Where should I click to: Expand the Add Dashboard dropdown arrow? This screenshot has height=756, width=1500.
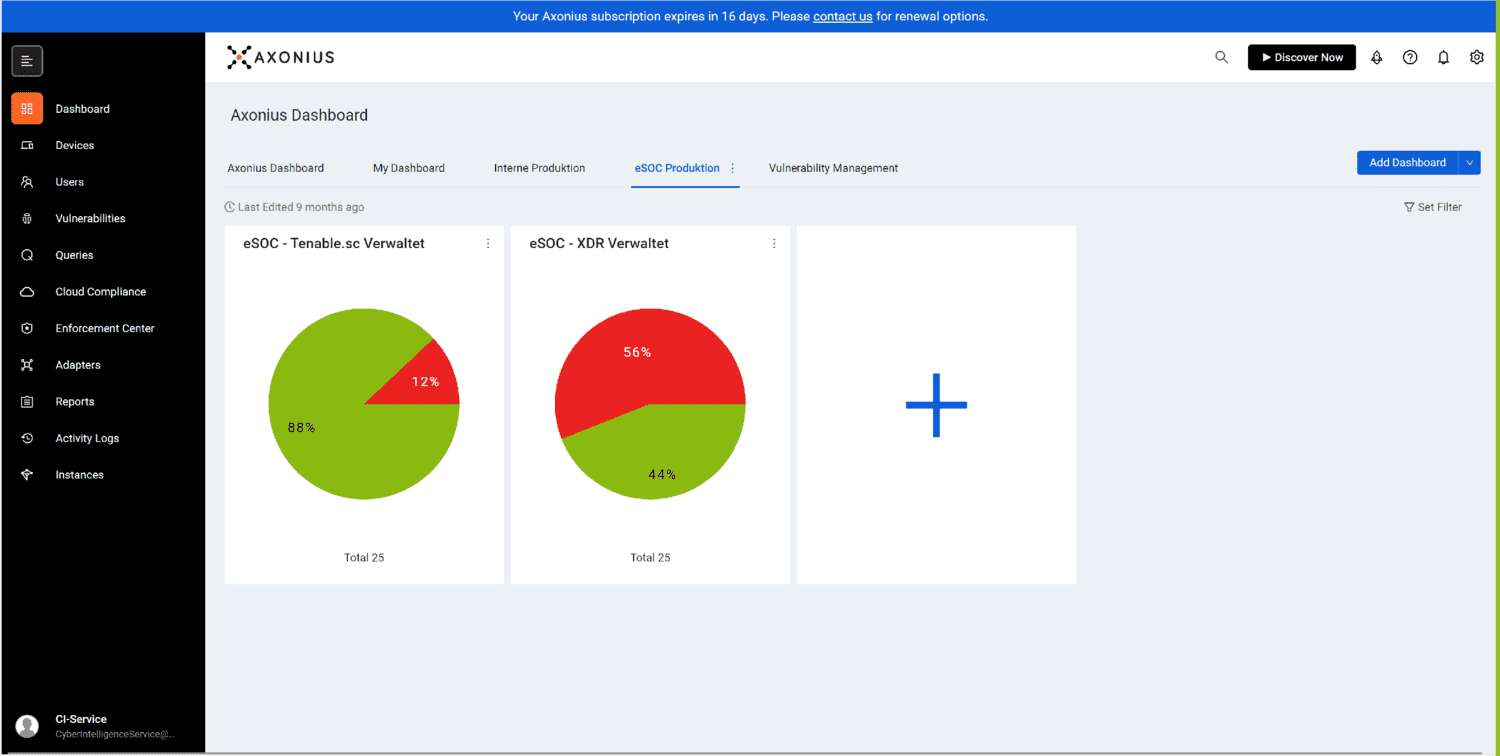tap(1469, 162)
